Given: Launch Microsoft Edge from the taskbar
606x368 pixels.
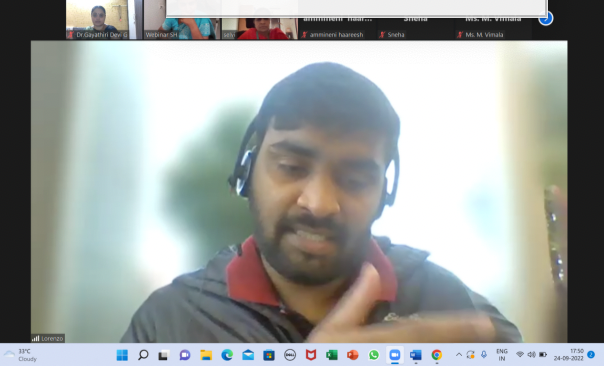Looking at the screenshot, I should click(227, 355).
